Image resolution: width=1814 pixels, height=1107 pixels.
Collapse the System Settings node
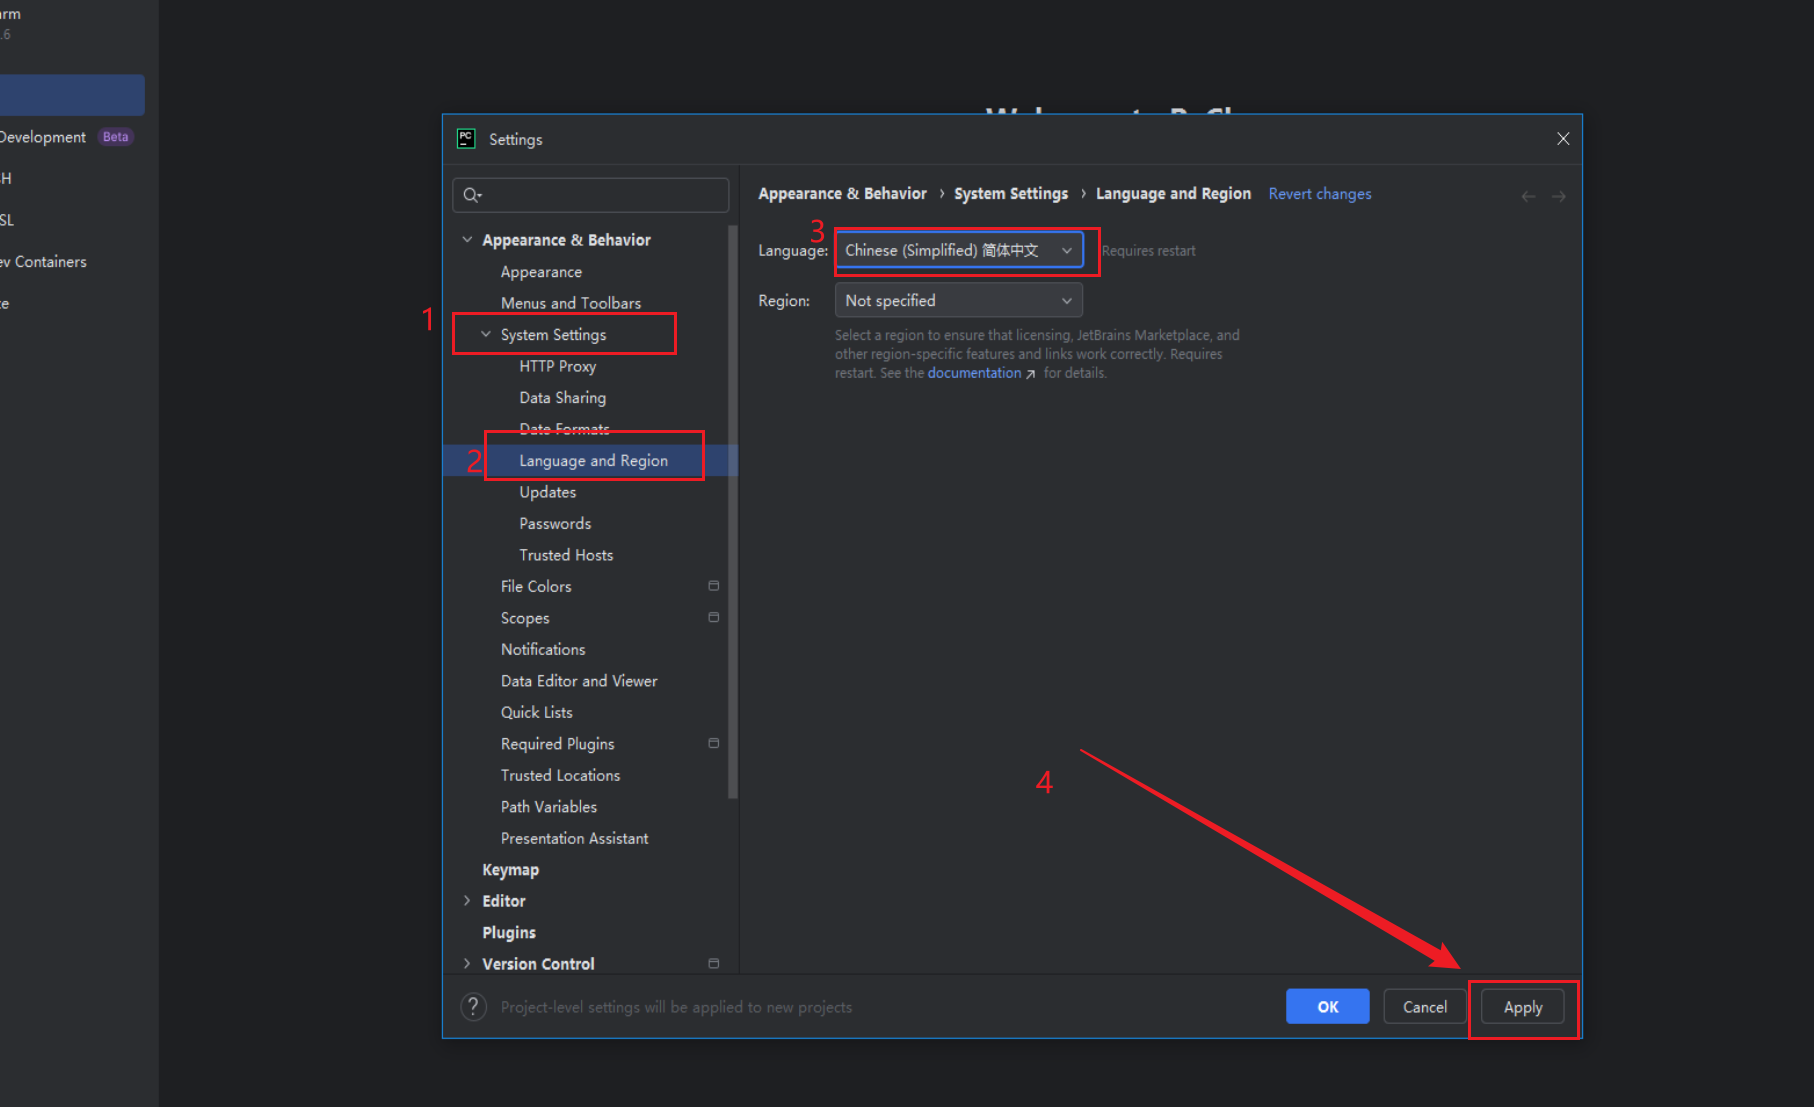[486, 335]
